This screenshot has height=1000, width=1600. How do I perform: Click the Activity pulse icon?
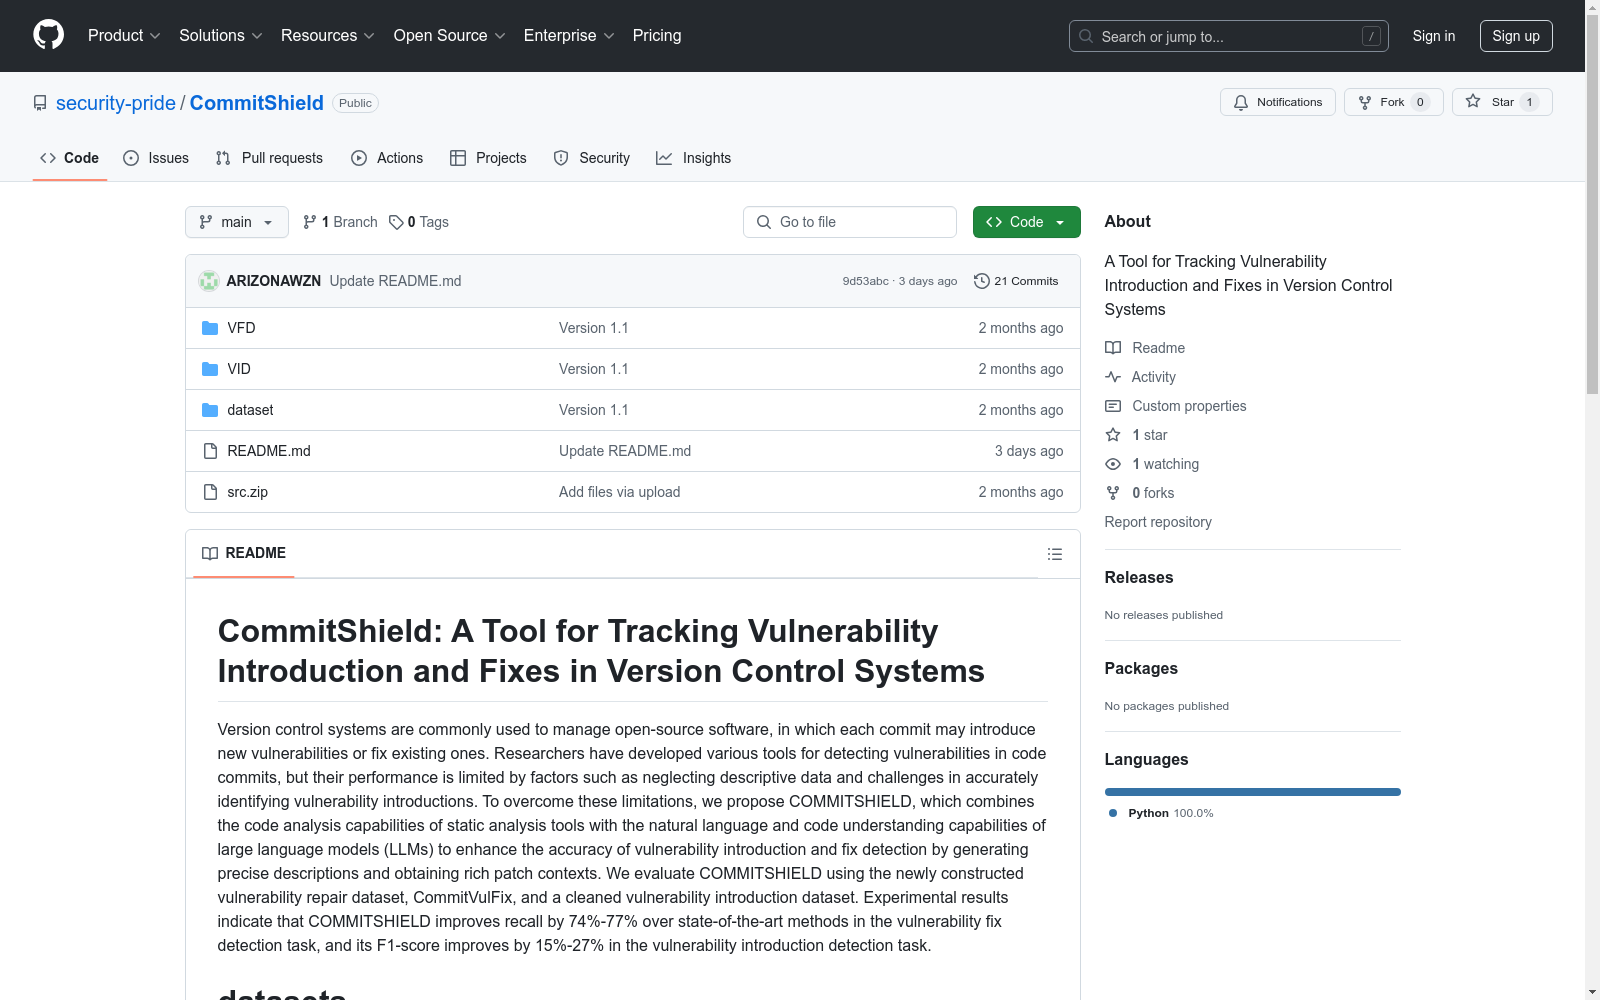[1113, 377]
